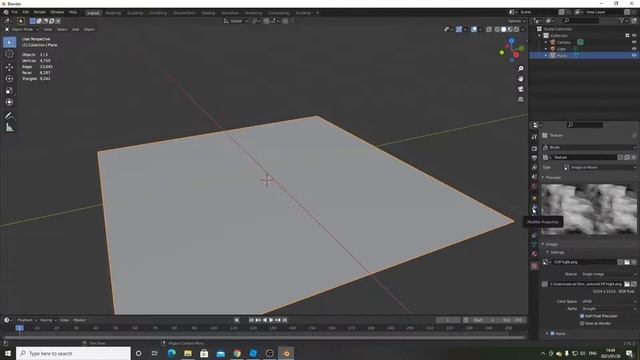Open the Window menu

[x=57, y=13]
